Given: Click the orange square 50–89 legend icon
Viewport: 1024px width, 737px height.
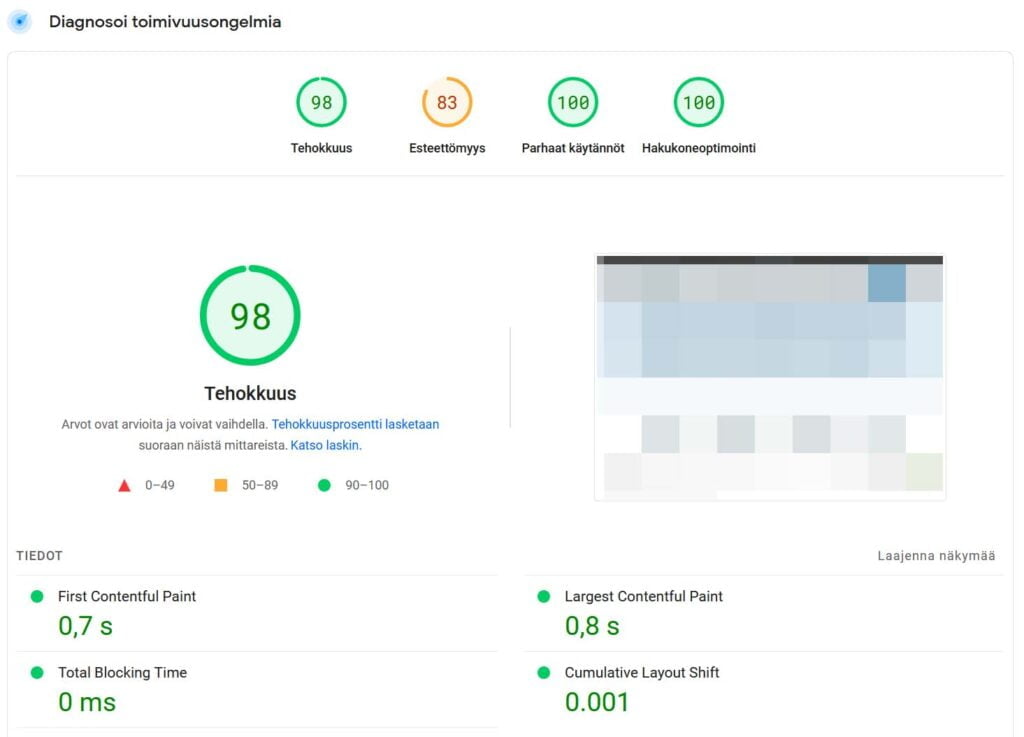Looking at the screenshot, I should [221, 486].
